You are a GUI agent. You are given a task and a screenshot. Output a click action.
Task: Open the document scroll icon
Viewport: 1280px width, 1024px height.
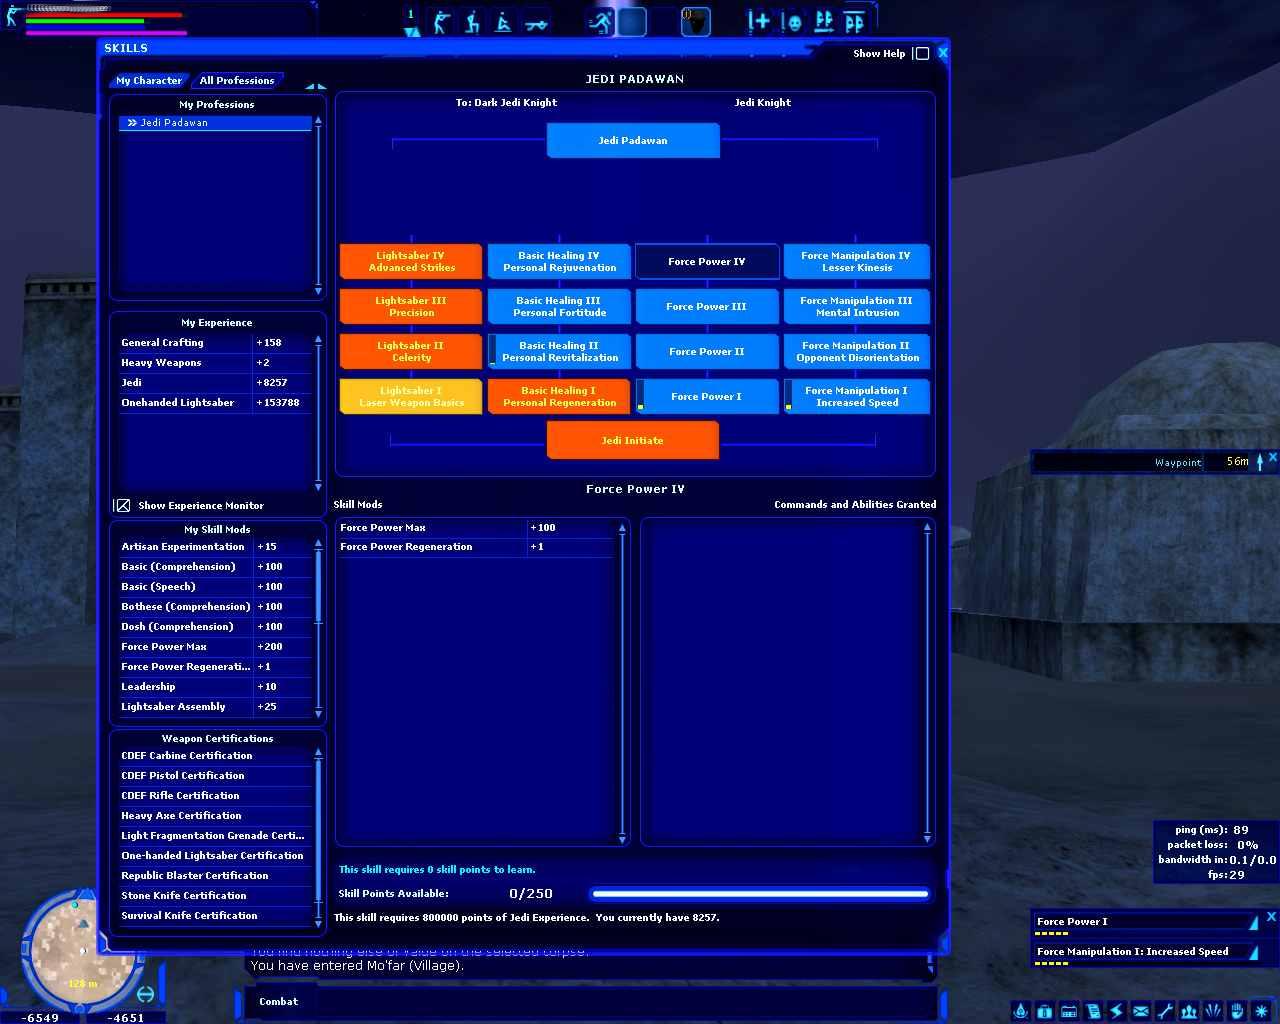click(x=1093, y=1011)
